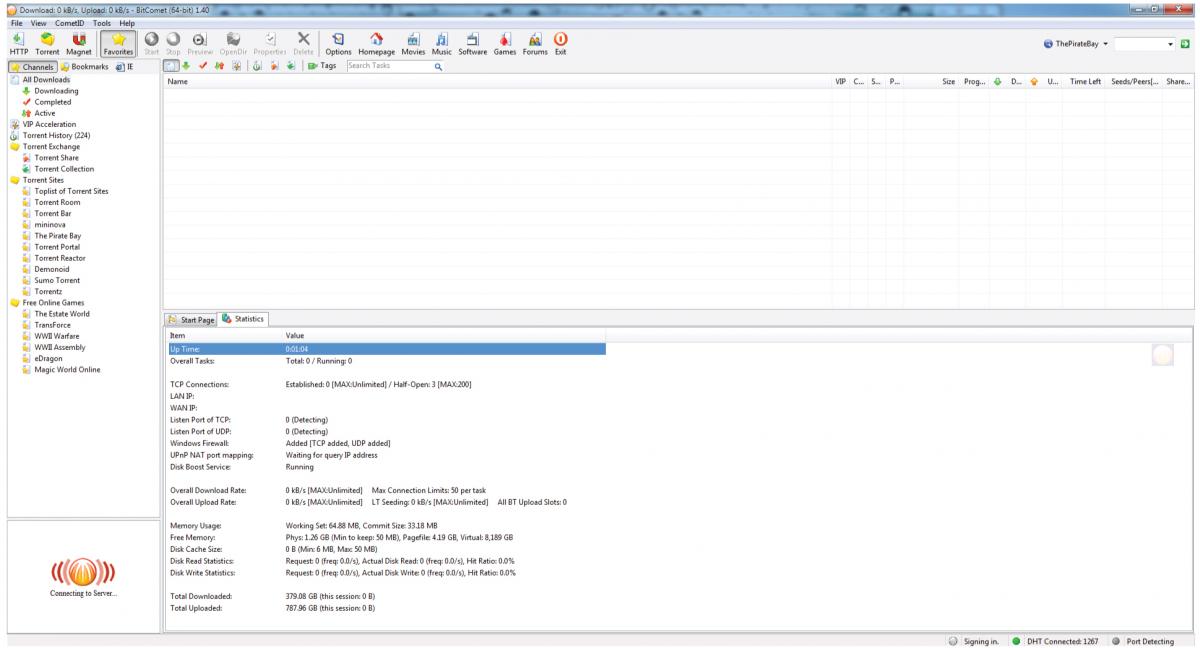Click the green search go button

1187,45
